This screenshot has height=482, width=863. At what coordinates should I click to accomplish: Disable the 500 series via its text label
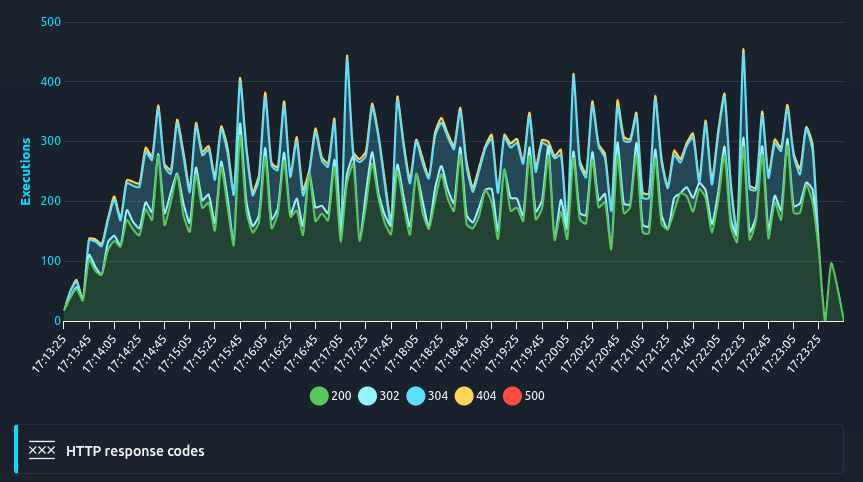pos(534,396)
